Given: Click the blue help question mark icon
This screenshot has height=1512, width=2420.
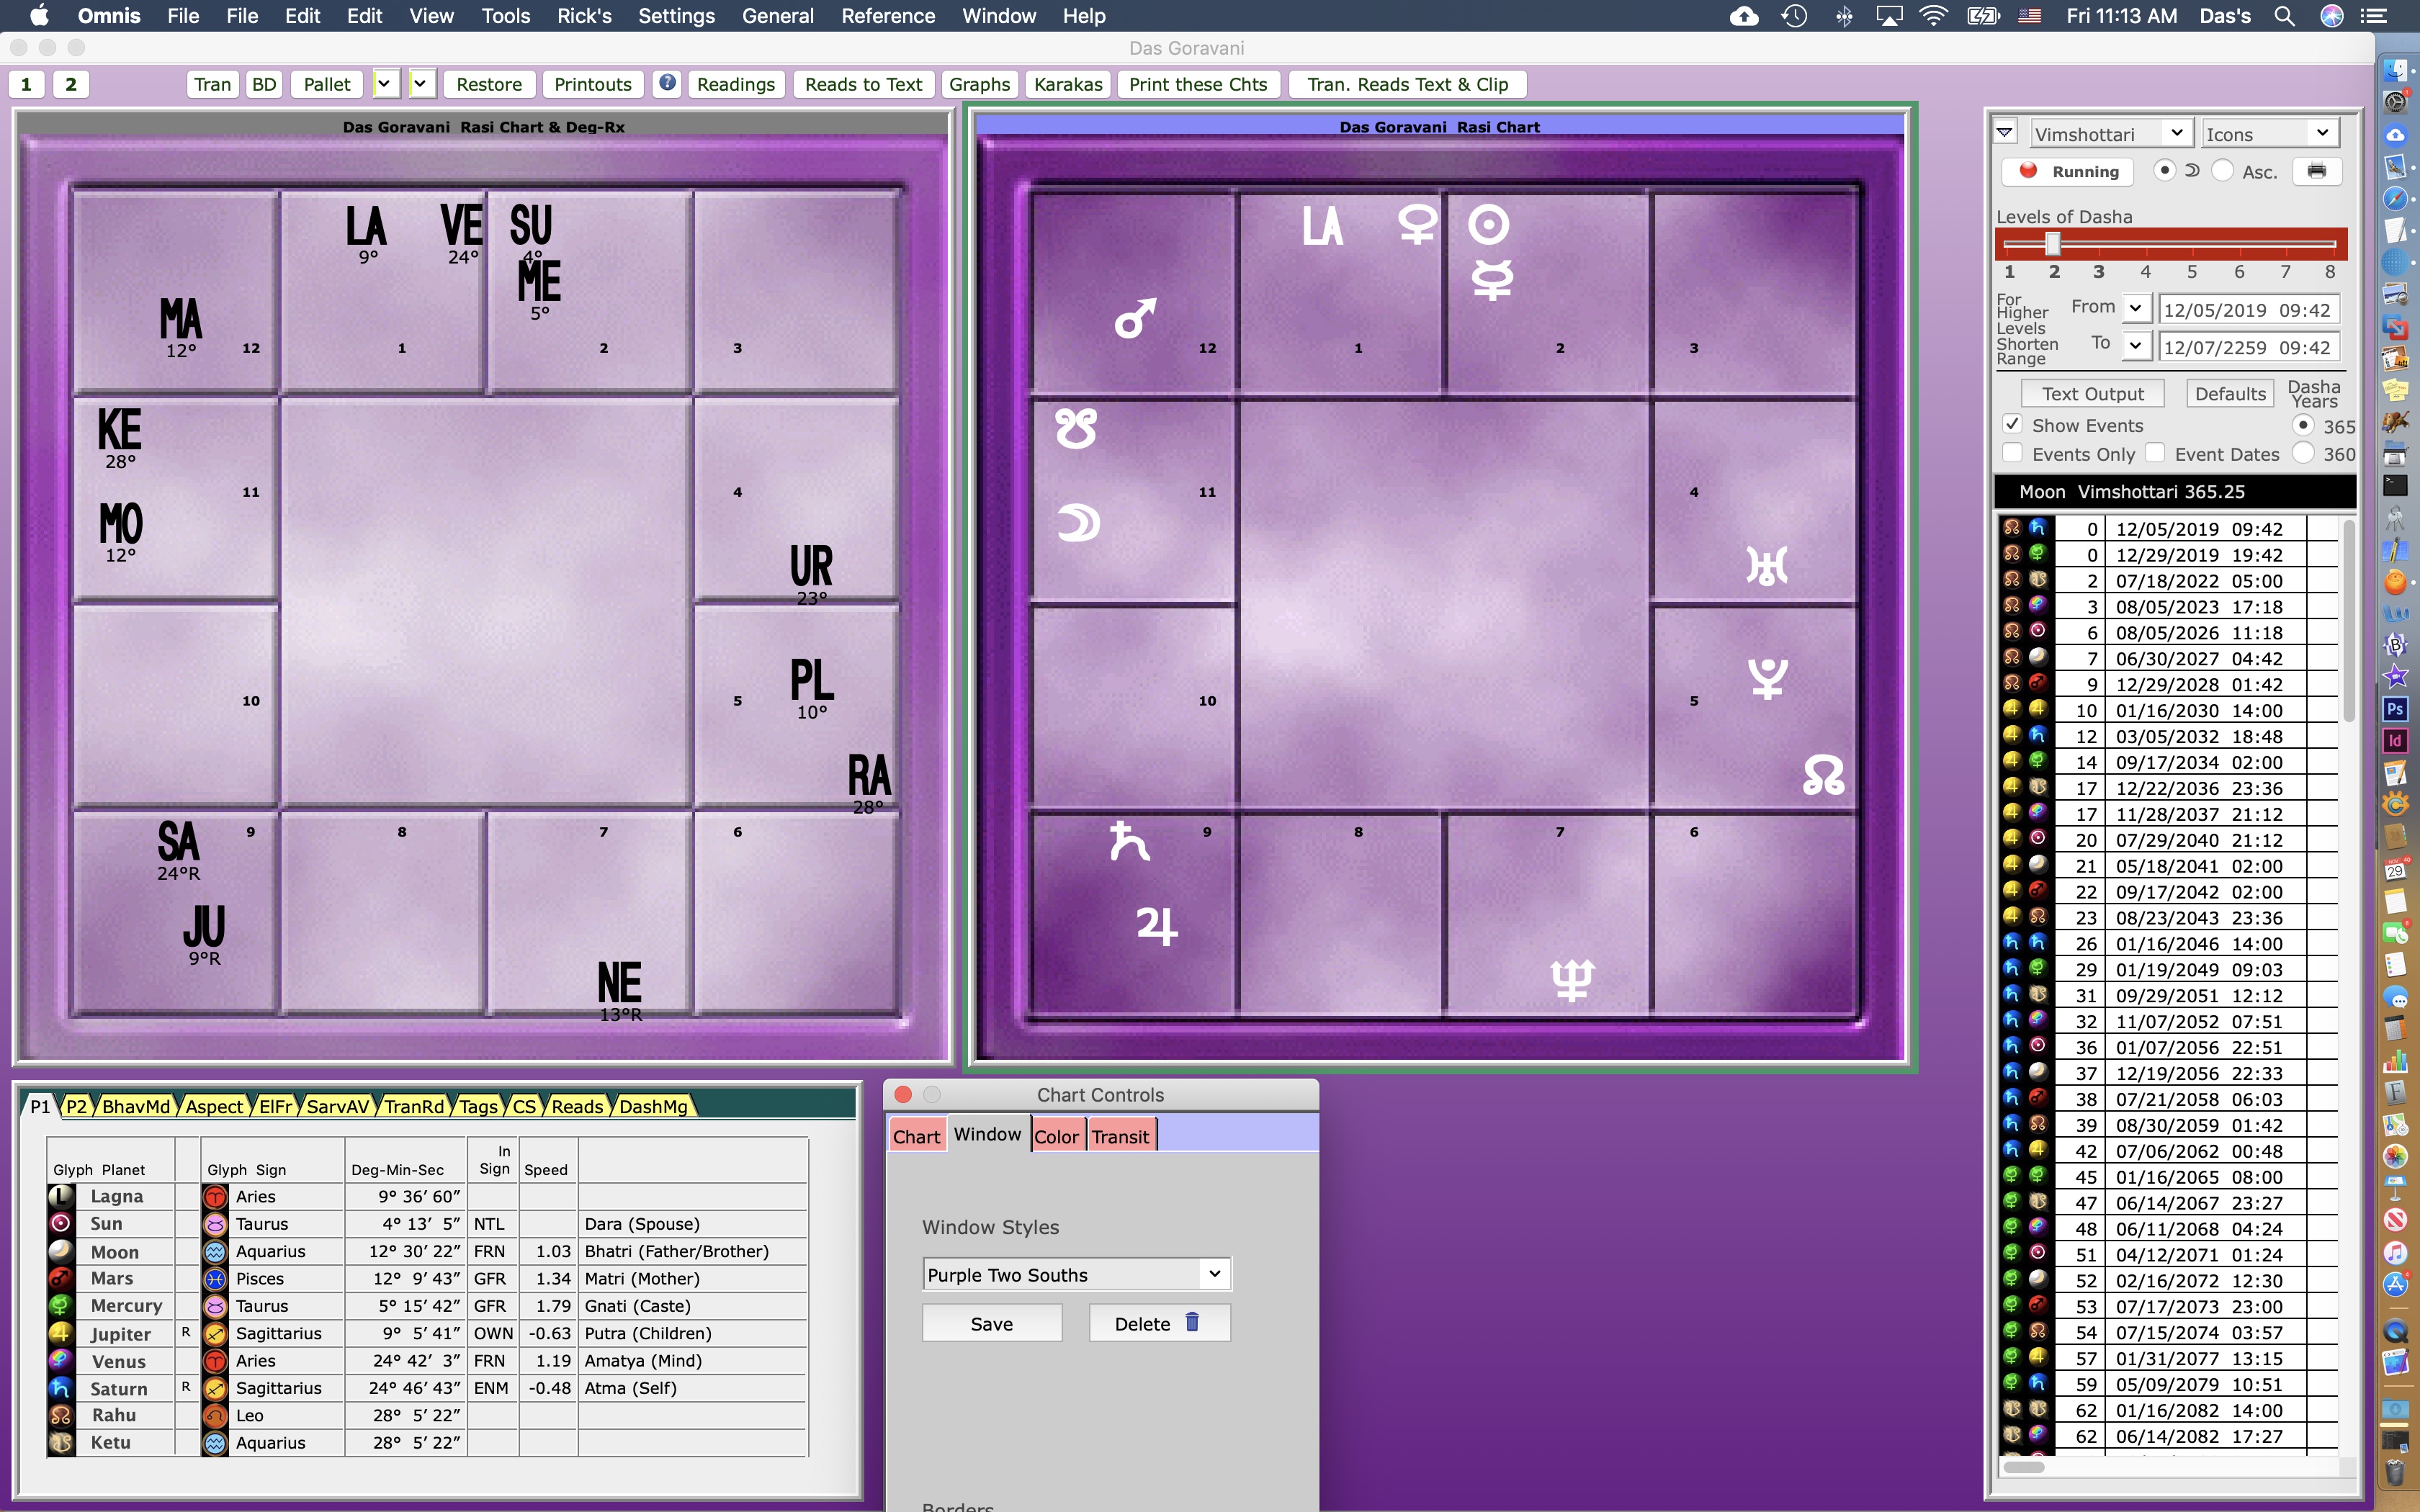Looking at the screenshot, I should click(667, 83).
